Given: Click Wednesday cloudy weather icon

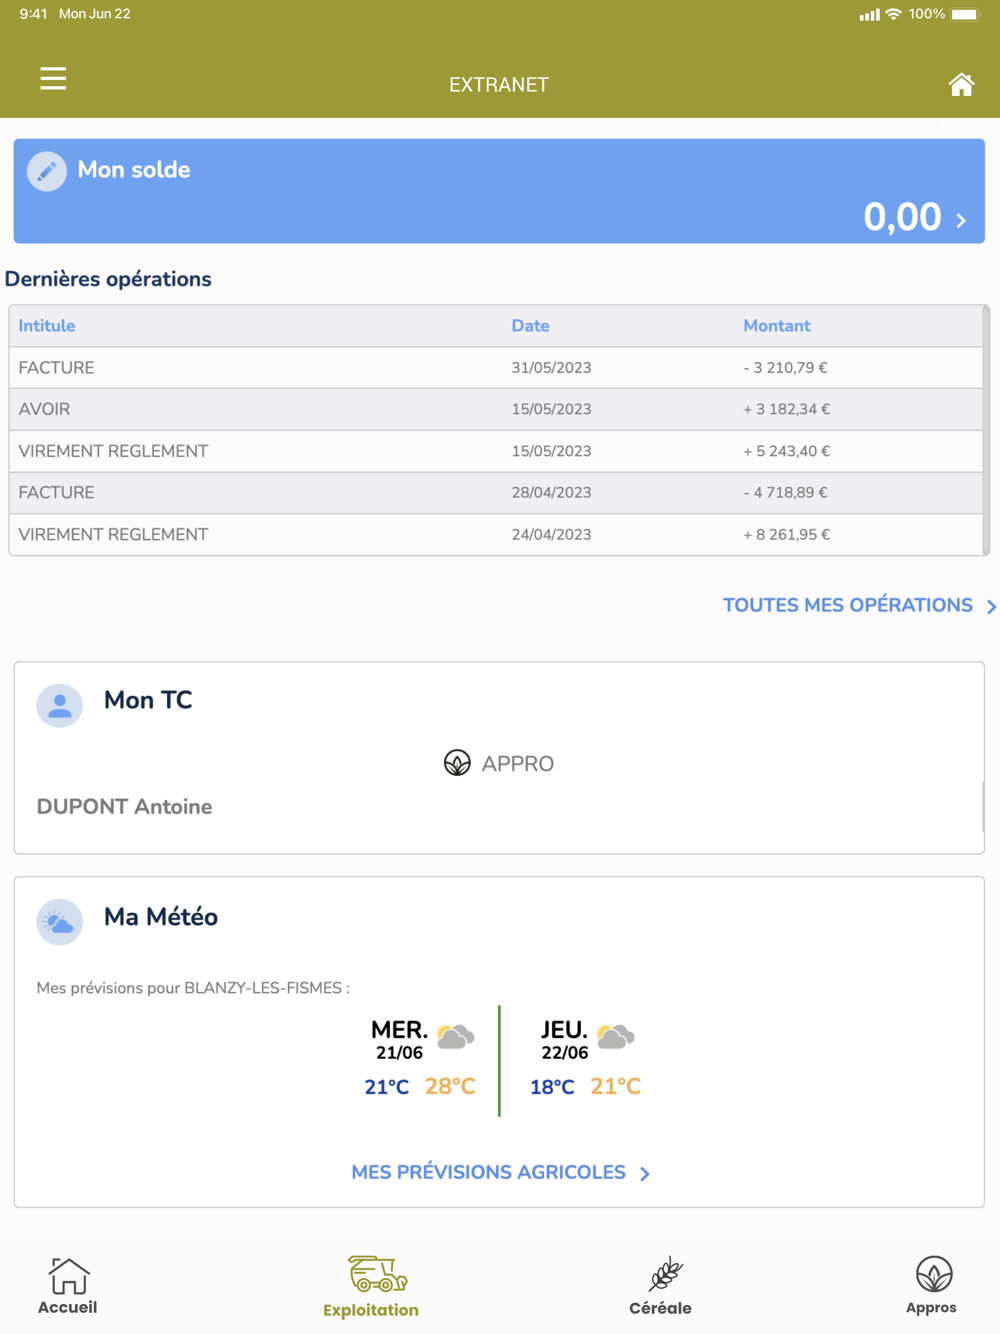Looking at the screenshot, I should click(456, 1036).
